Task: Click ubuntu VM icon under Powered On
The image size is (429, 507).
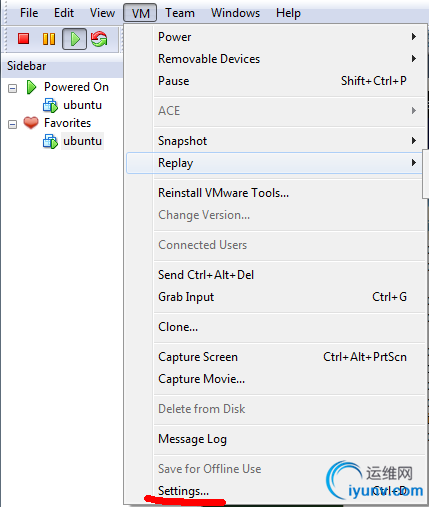Action: click(50, 105)
